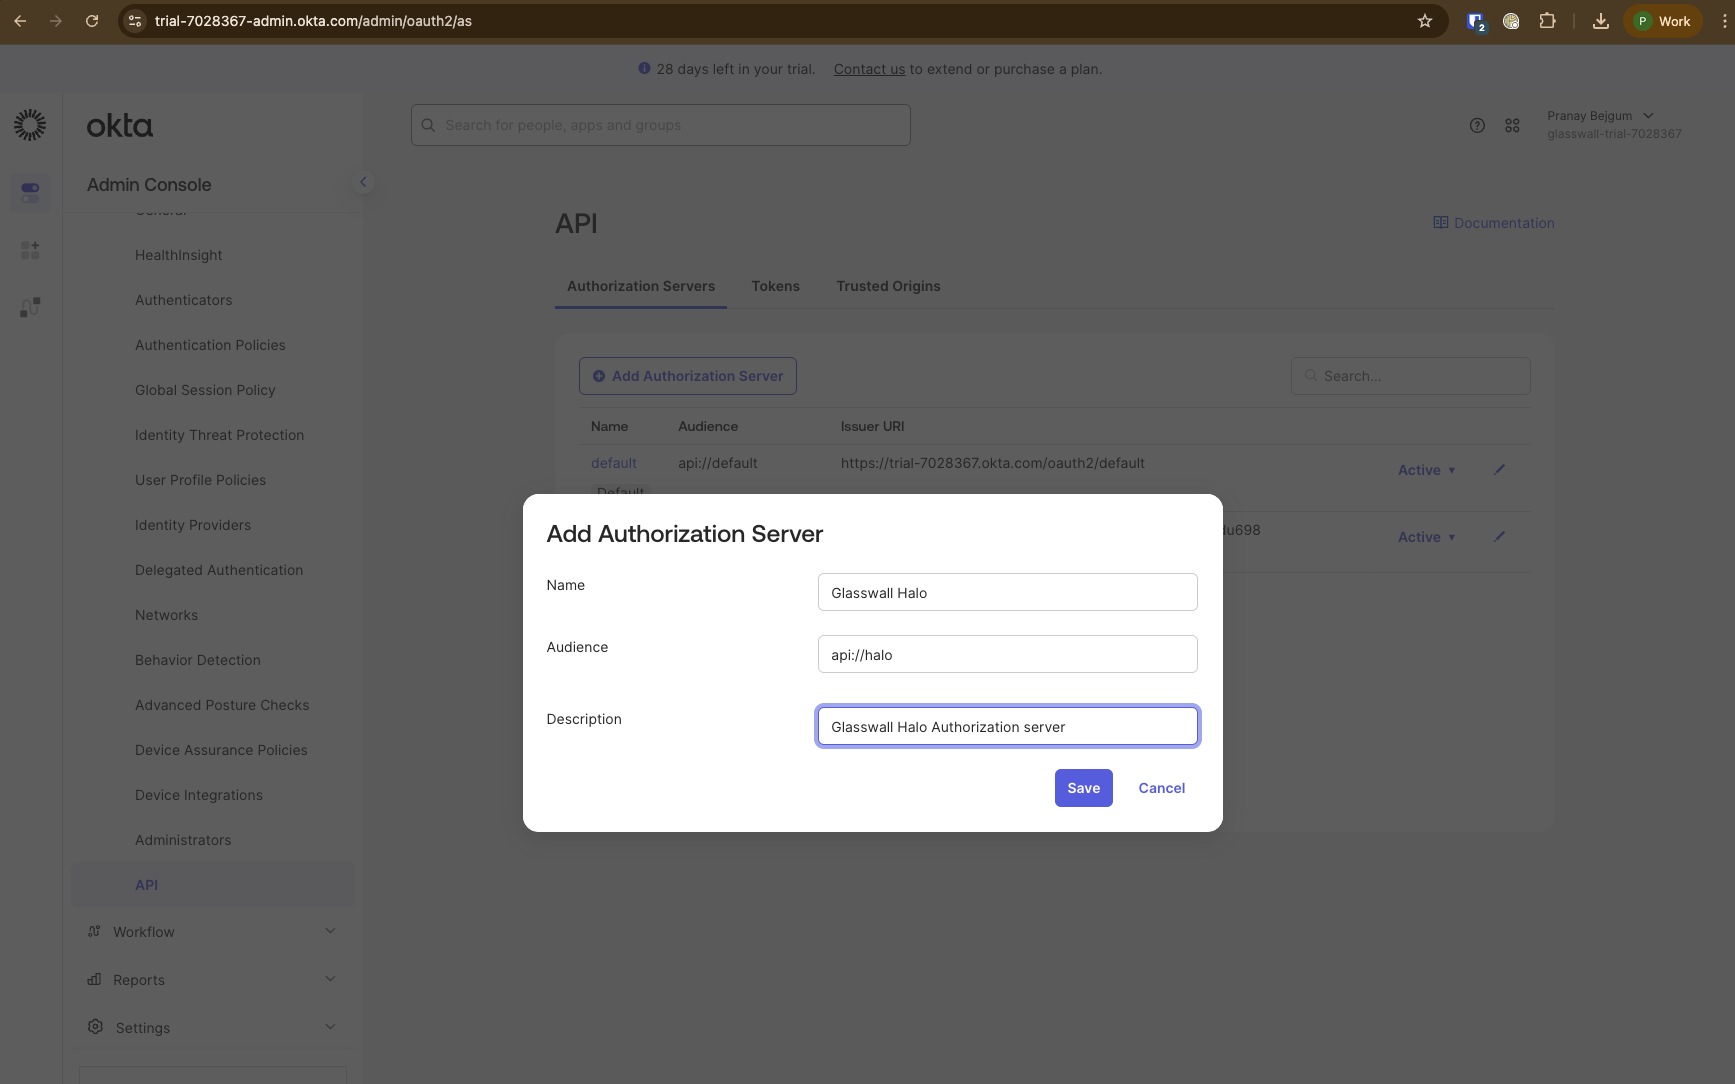The image size is (1735, 1084).
Task: Open the browser downloads icon
Action: coord(1600,20)
